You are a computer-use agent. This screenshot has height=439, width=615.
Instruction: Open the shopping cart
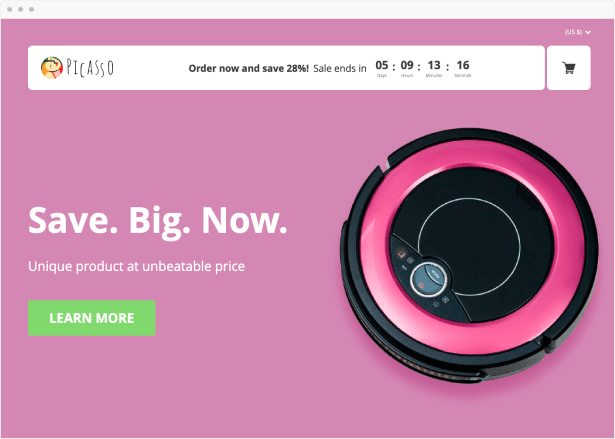click(568, 68)
